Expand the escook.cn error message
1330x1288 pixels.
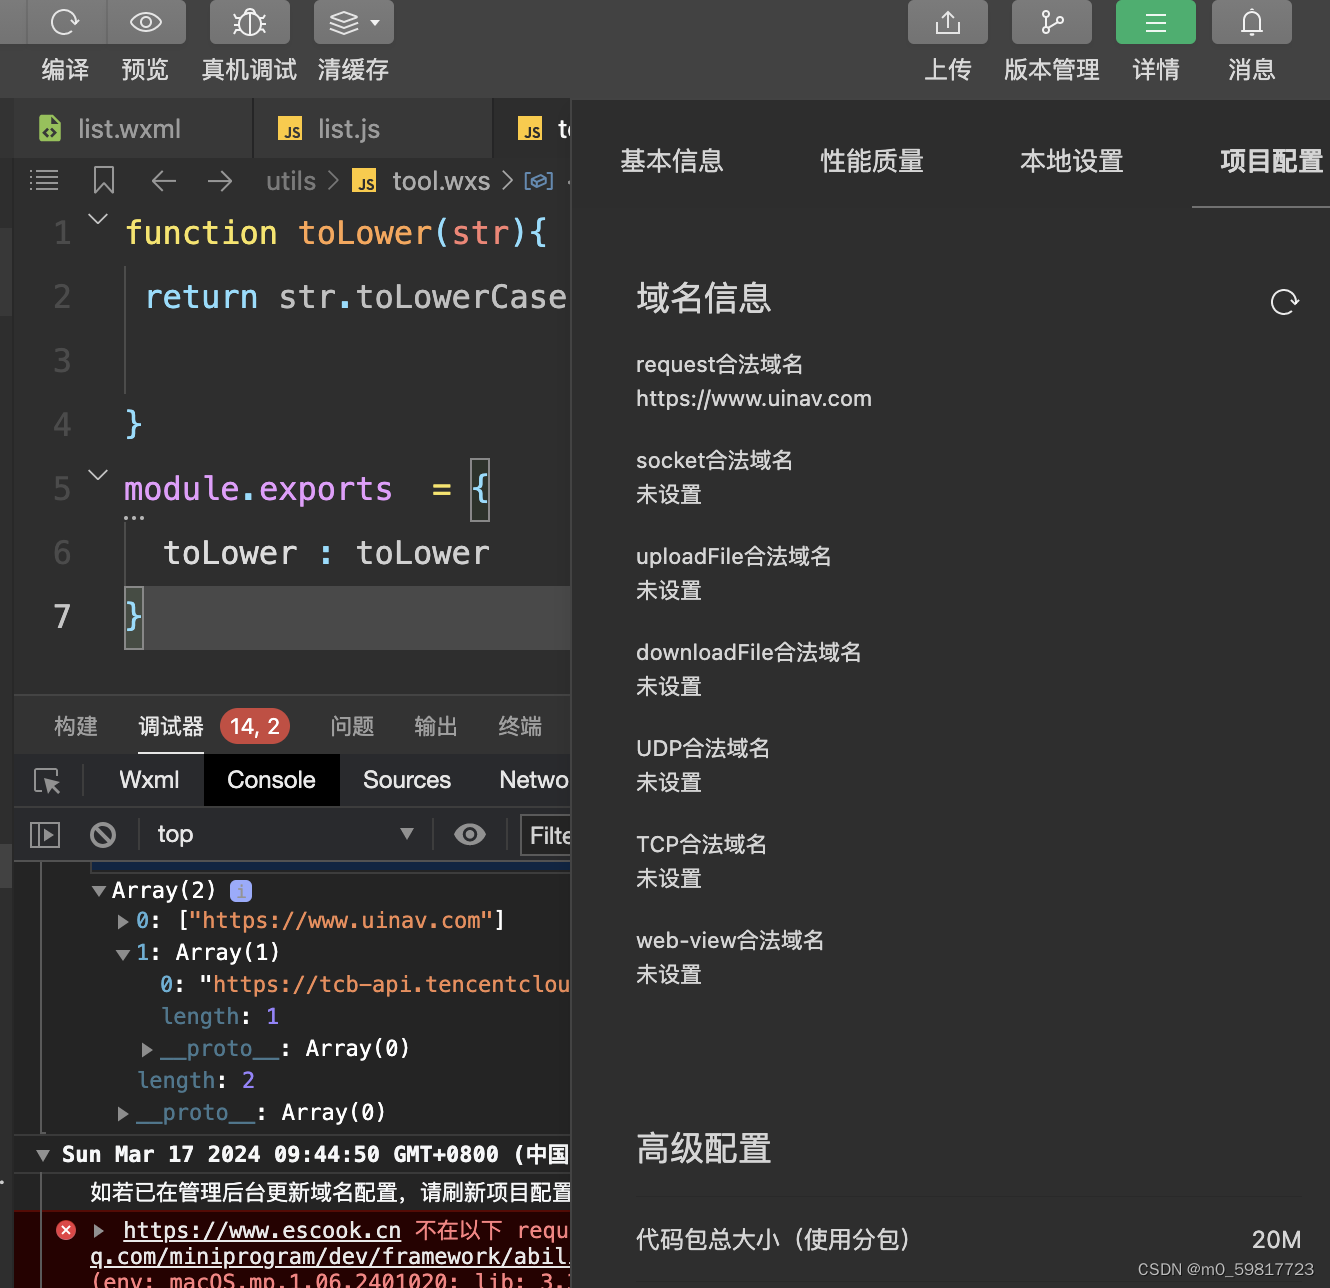99,1230
